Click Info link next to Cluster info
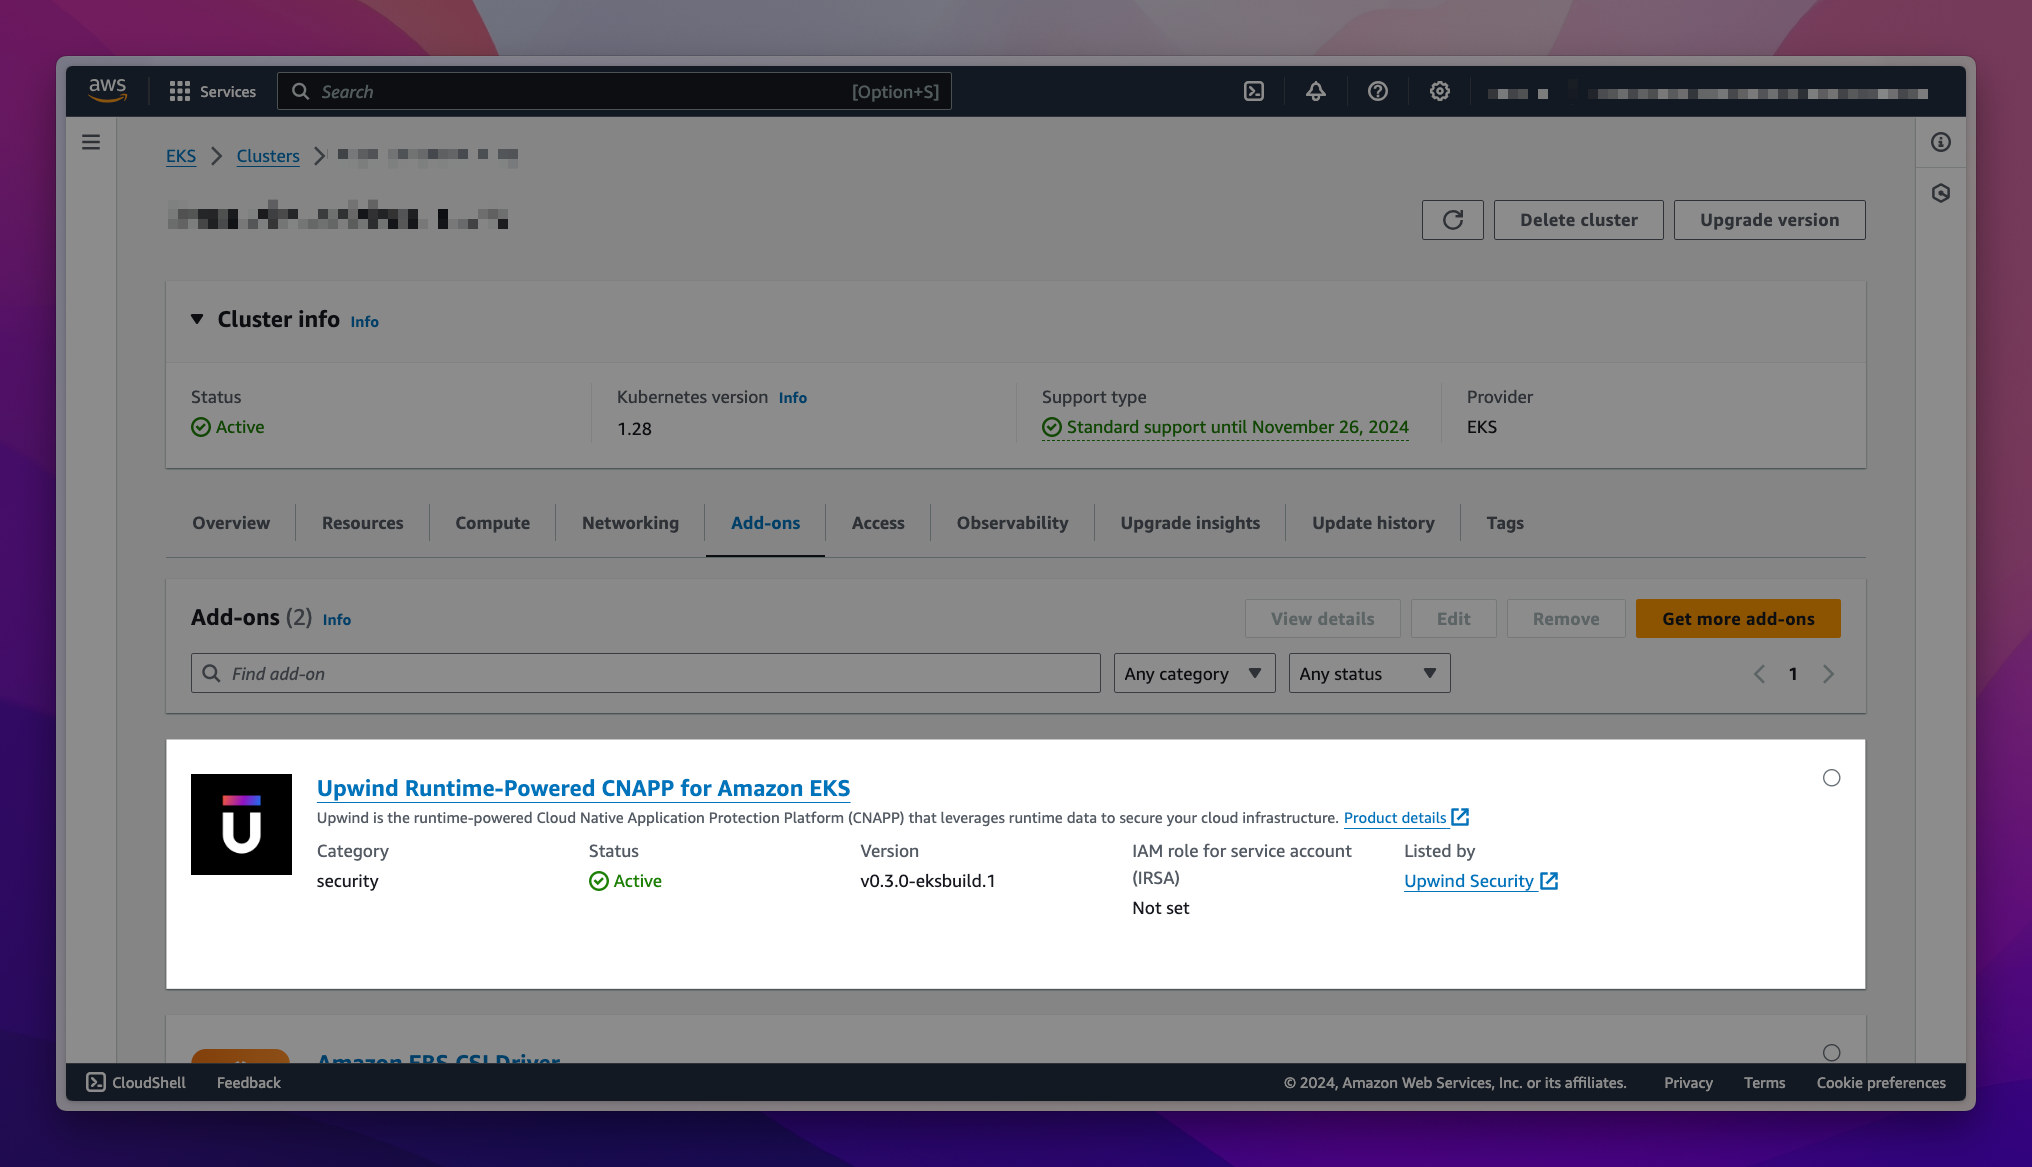Image resolution: width=2032 pixels, height=1167 pixels. tap(364, 322)
